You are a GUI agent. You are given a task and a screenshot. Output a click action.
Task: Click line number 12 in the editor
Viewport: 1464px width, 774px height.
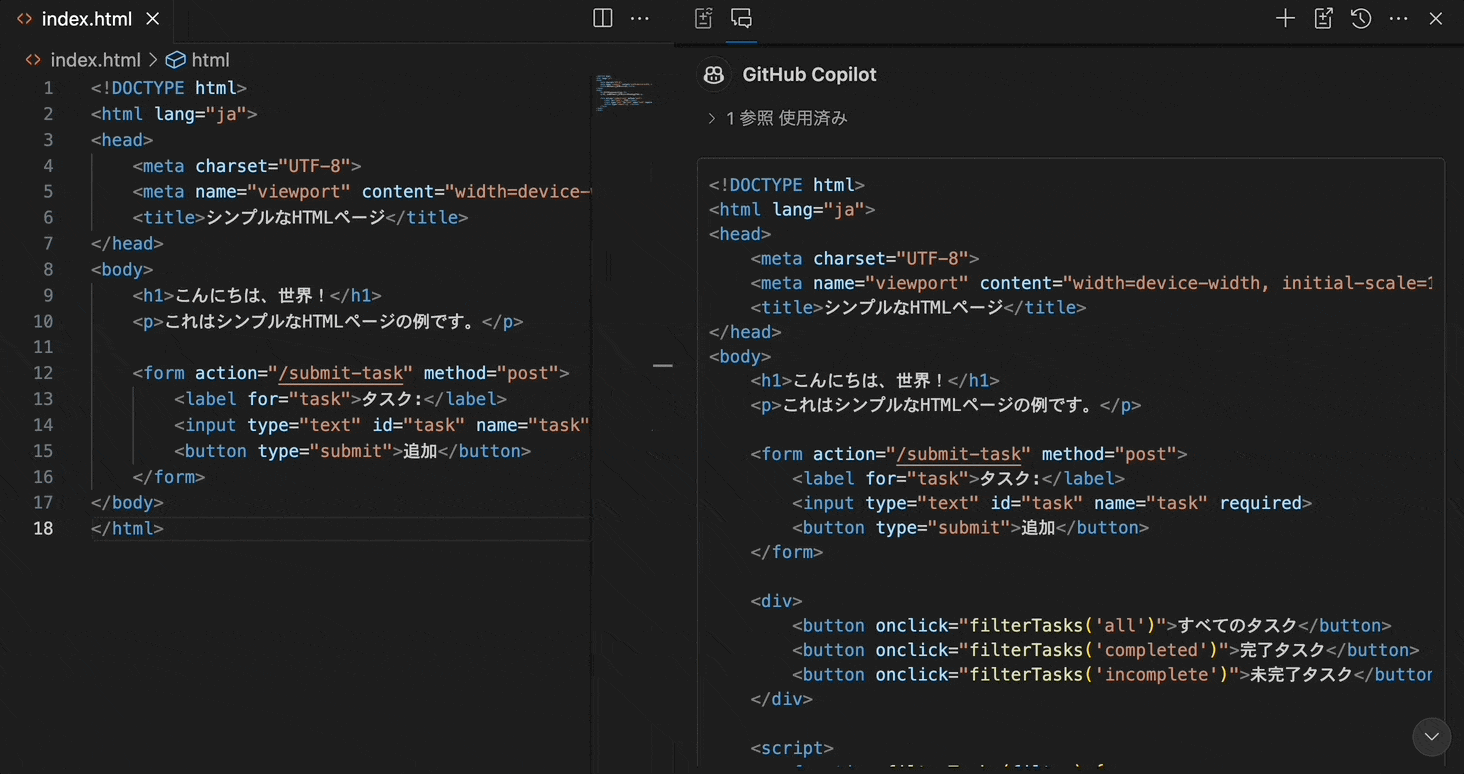pos(43,373)
